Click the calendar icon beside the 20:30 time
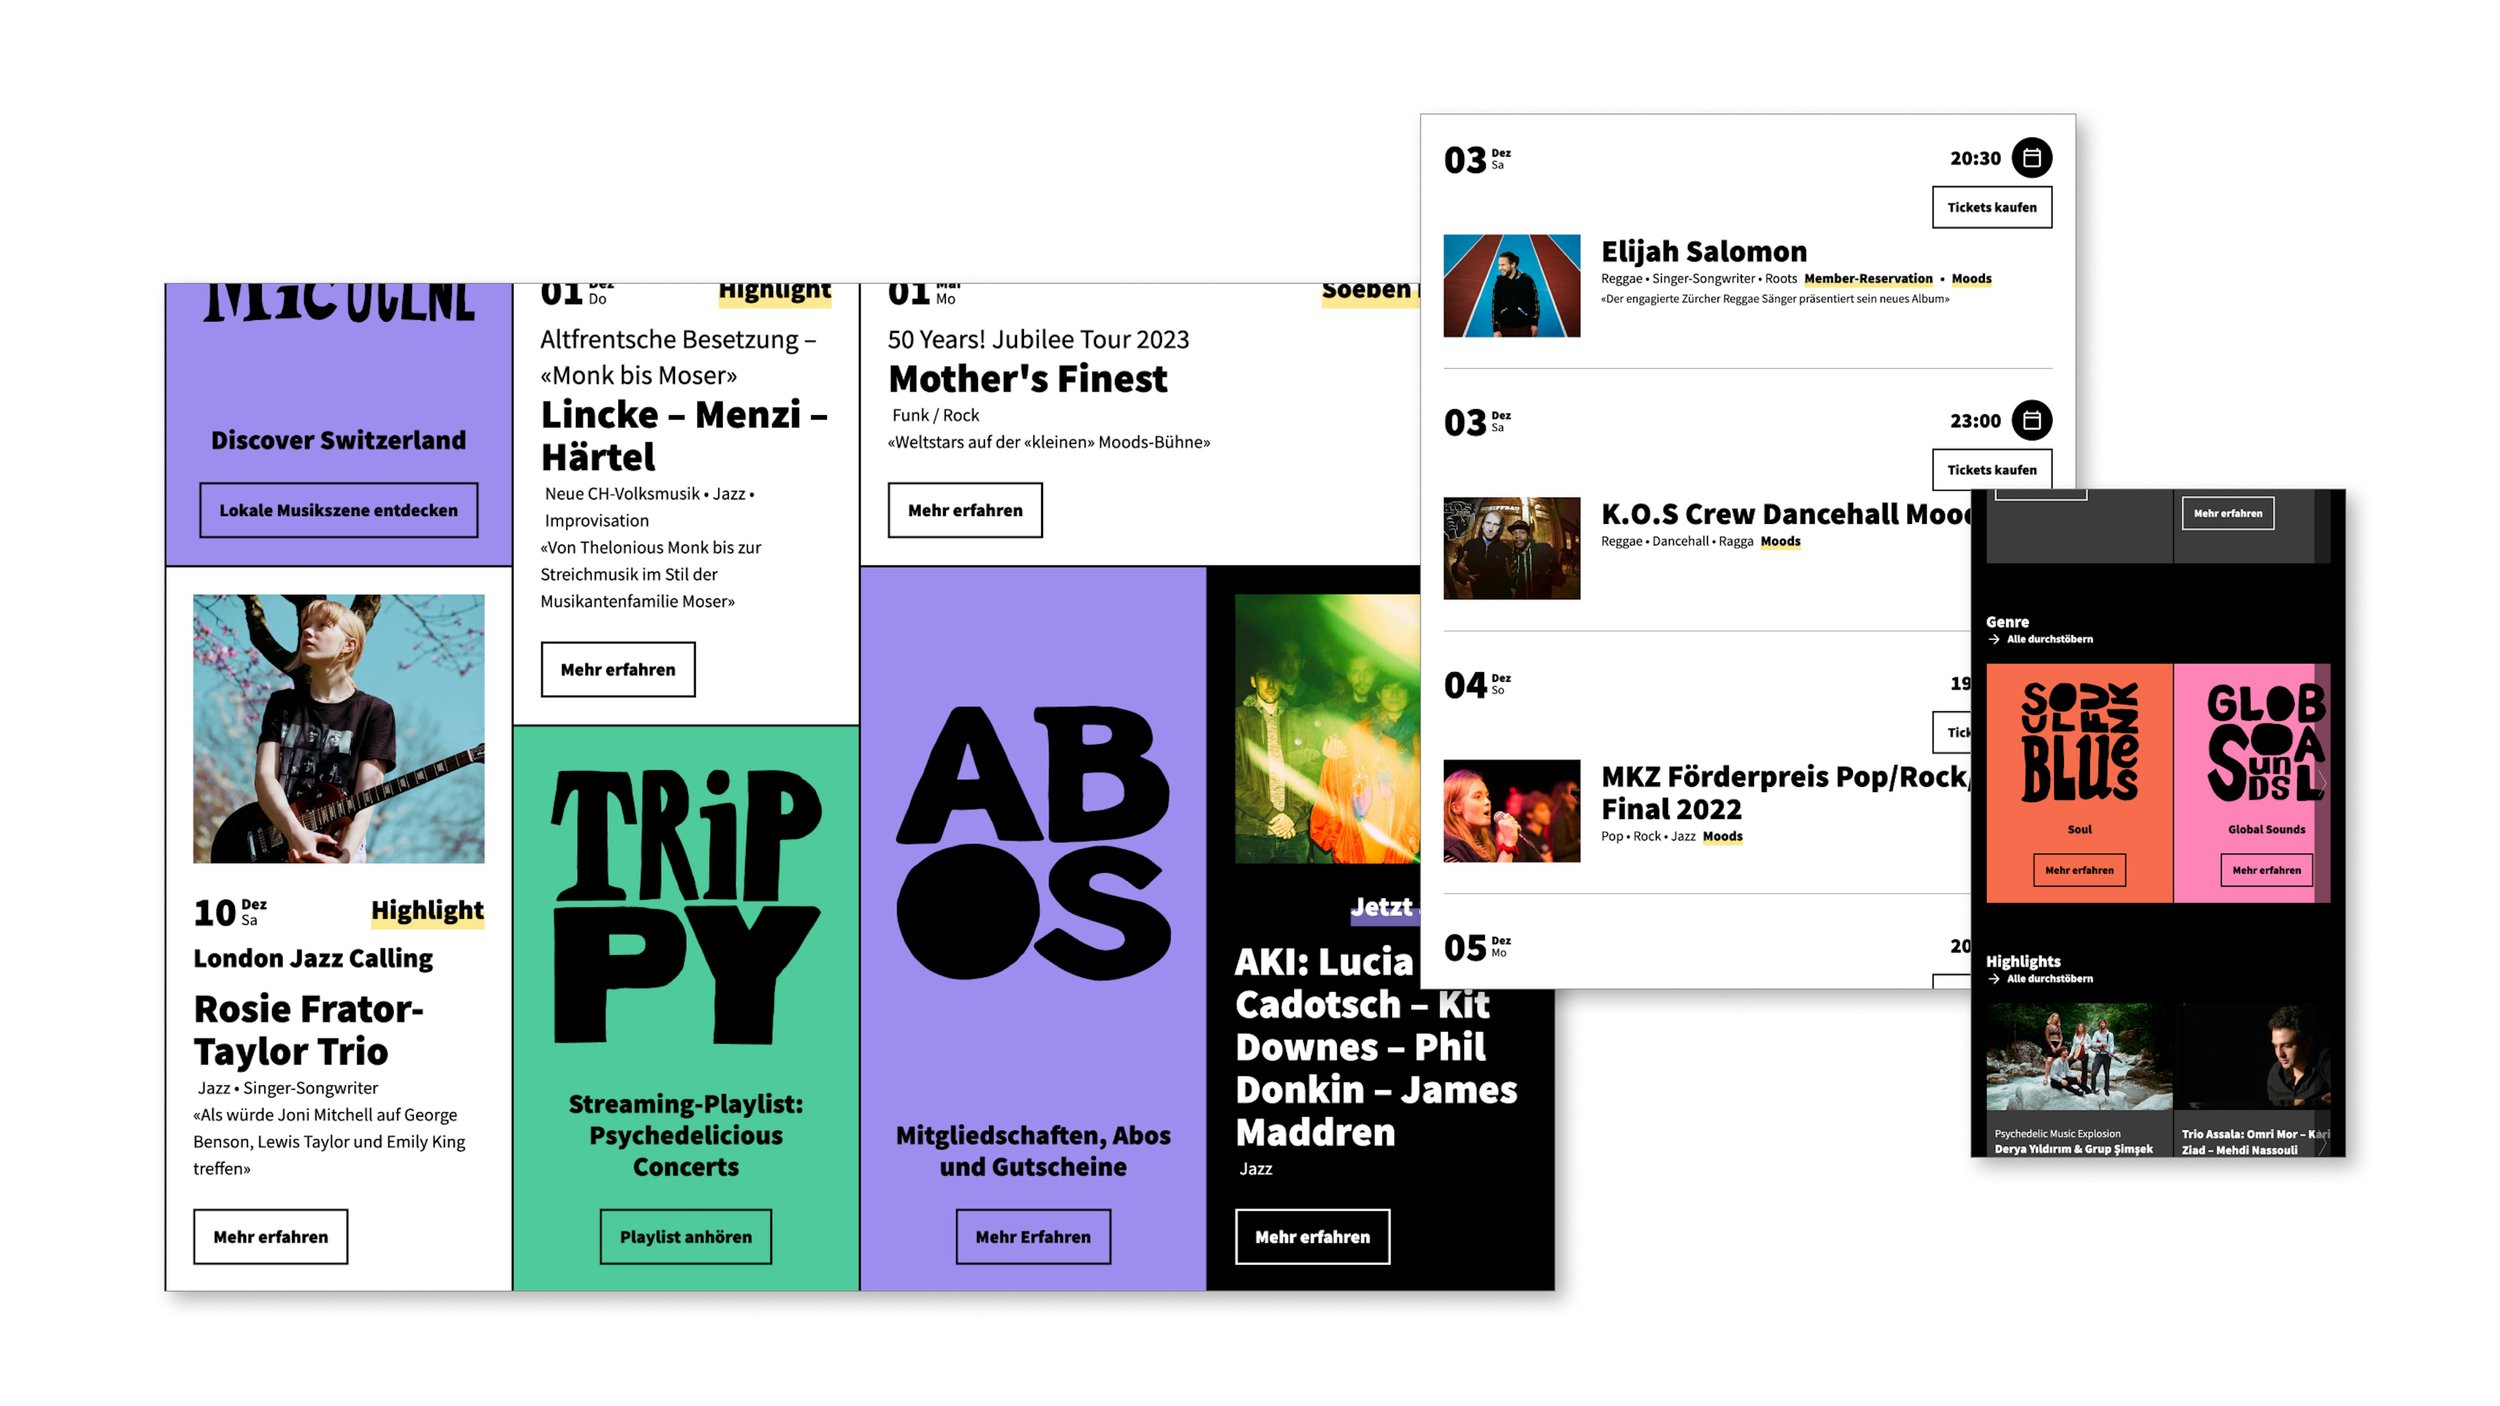This screenshot has width=2500, height=1406. coord(2031,158)
